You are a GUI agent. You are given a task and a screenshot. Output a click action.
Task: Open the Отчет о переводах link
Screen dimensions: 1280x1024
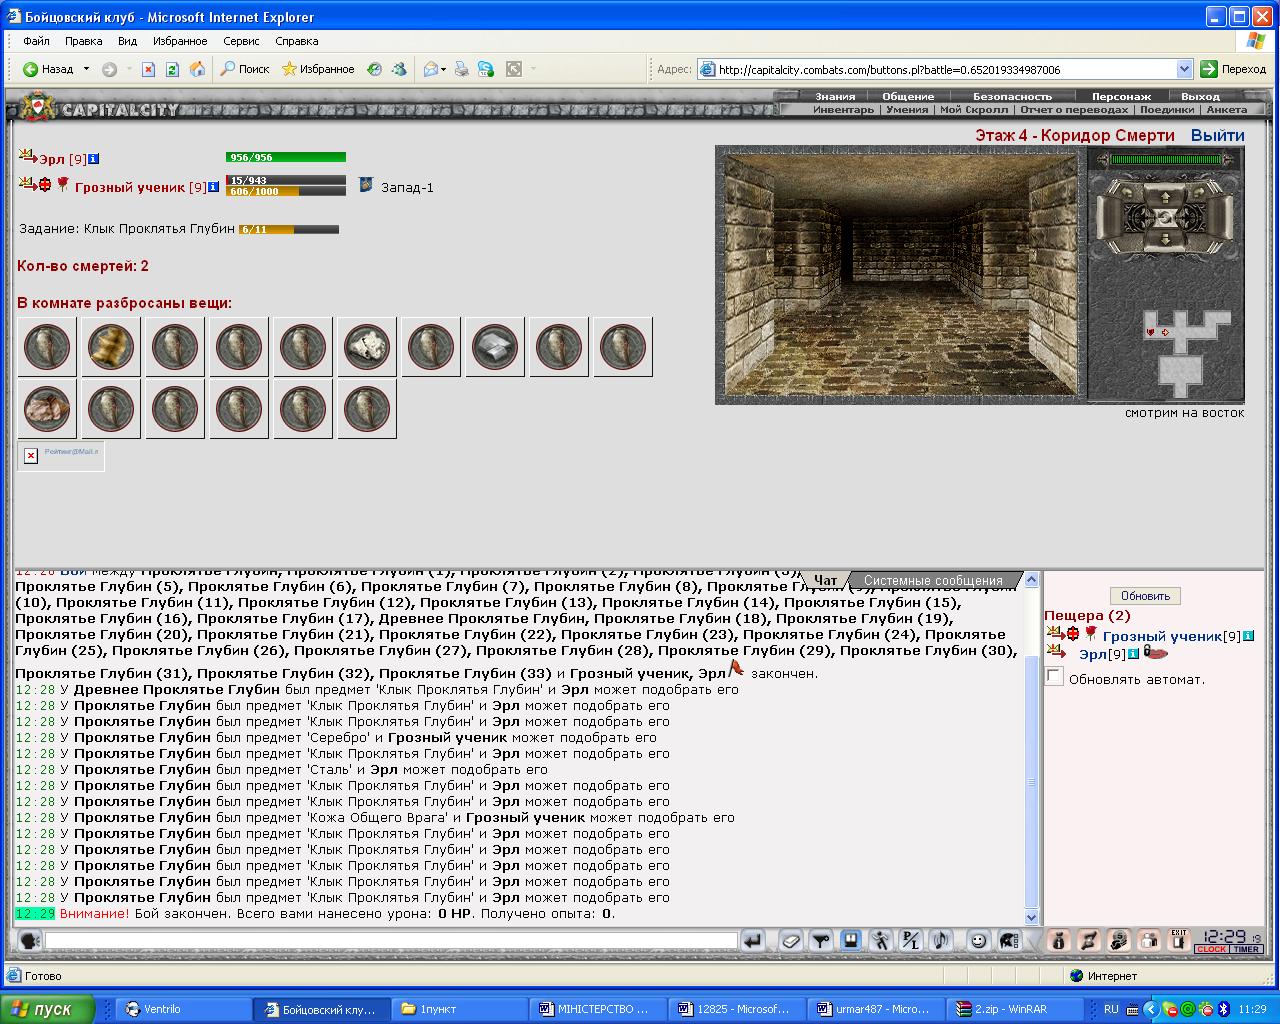(x=1074, y=110)
